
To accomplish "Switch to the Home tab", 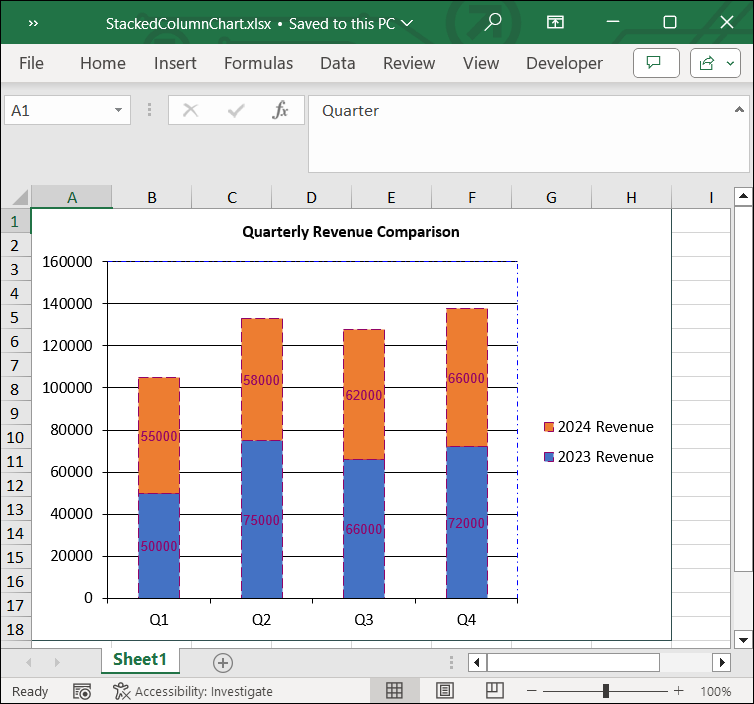I will coord(103,63).
